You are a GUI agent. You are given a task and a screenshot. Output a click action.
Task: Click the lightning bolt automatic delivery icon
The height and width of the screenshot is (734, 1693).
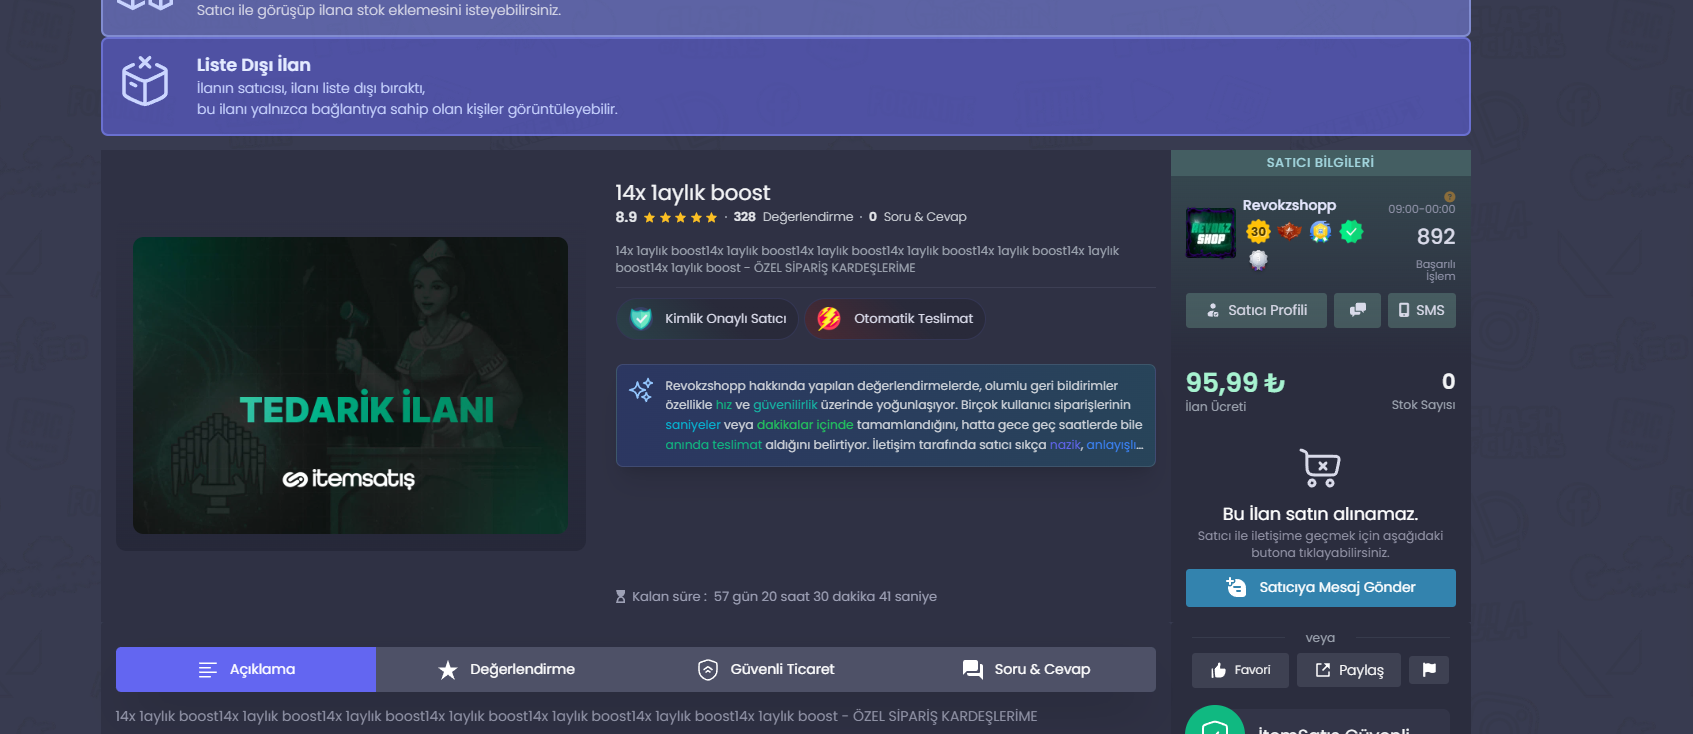coord(829,319)
